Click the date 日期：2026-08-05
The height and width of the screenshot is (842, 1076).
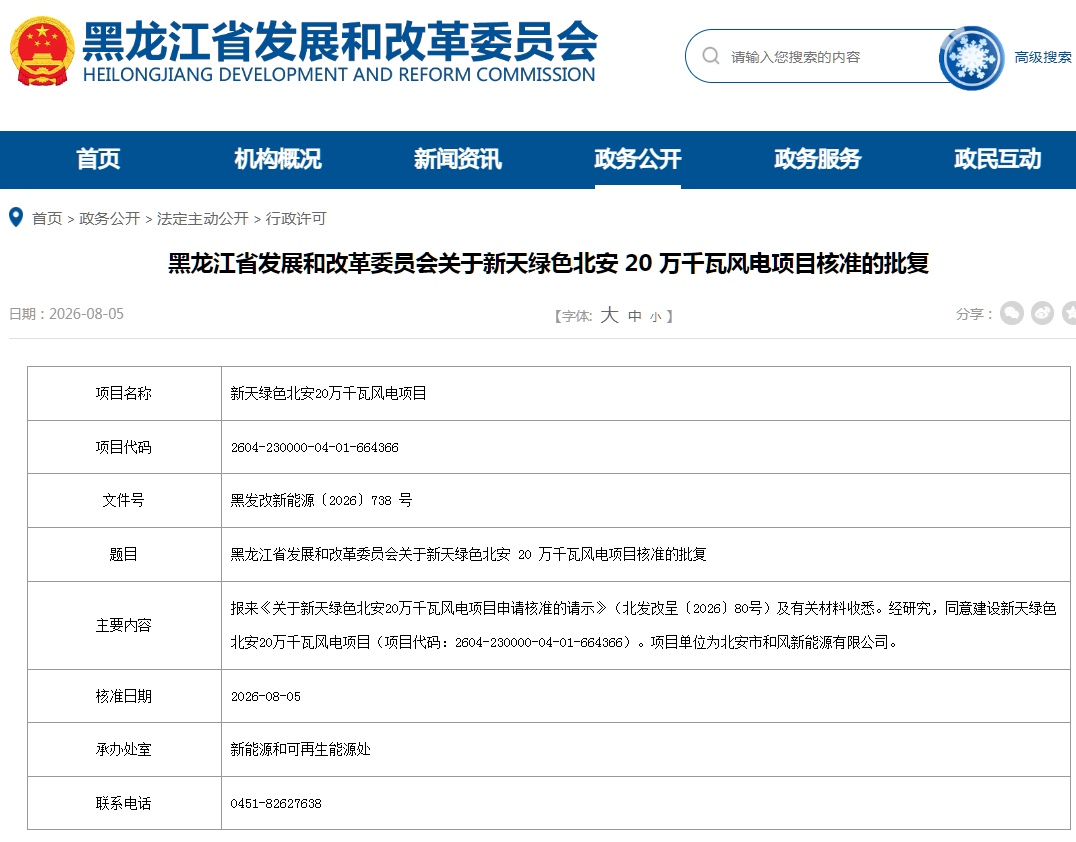click(x=67, y=314)
